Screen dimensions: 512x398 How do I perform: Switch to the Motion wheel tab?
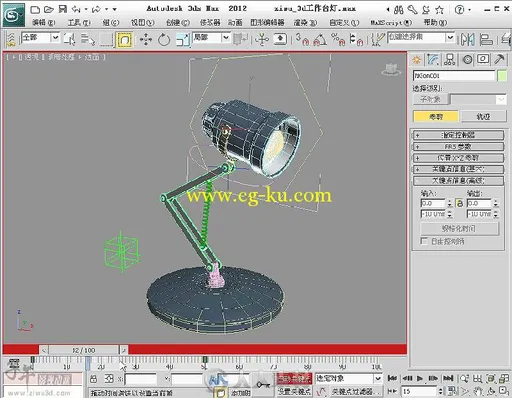[467, 60]
